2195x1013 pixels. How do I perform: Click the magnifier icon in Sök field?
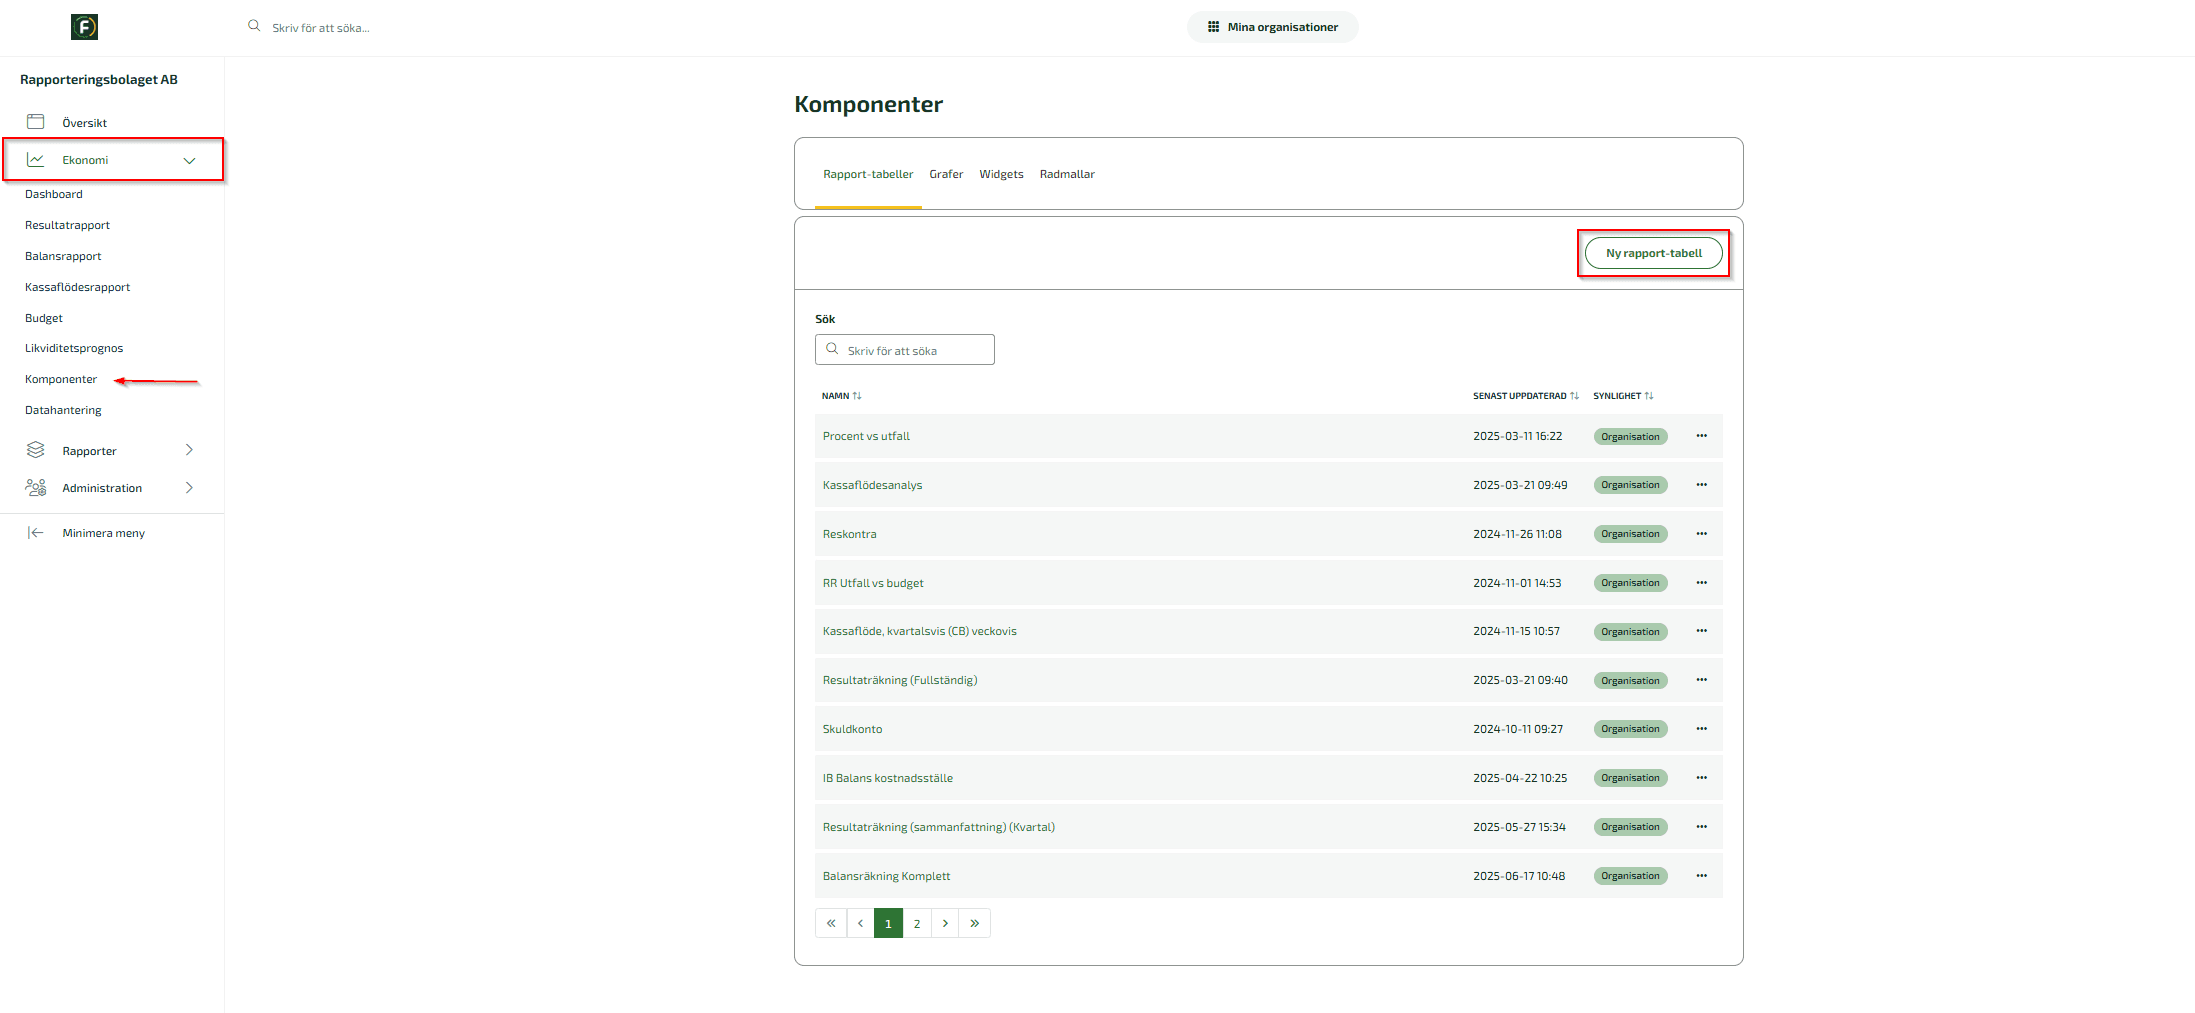tap(832, 350)
